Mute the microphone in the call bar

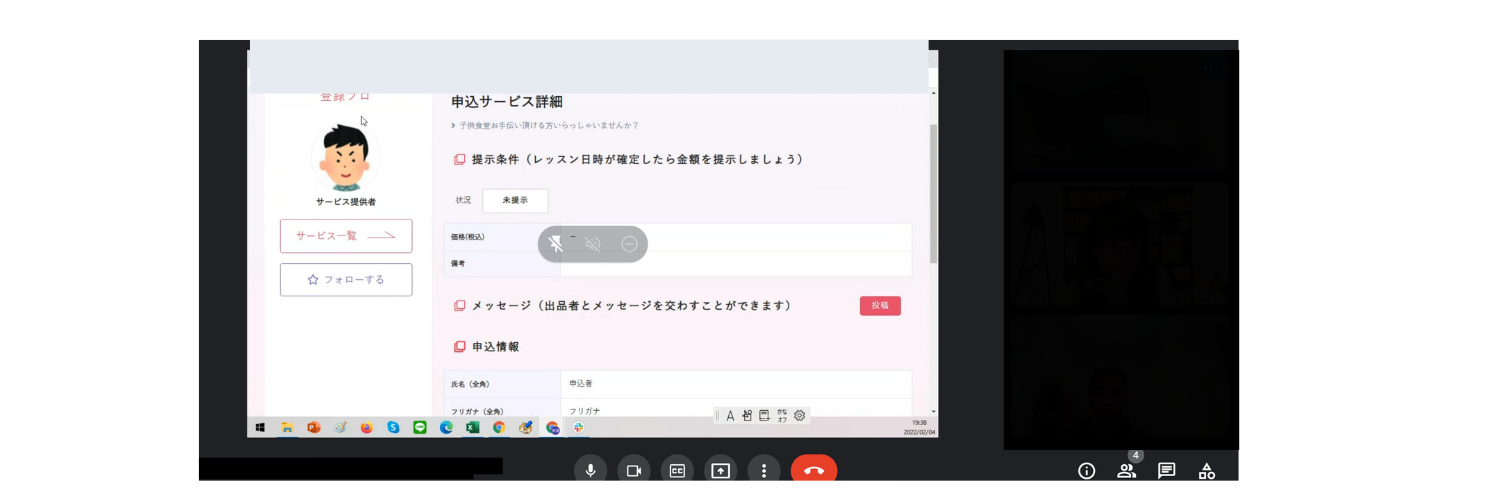[x=591, y=471]
